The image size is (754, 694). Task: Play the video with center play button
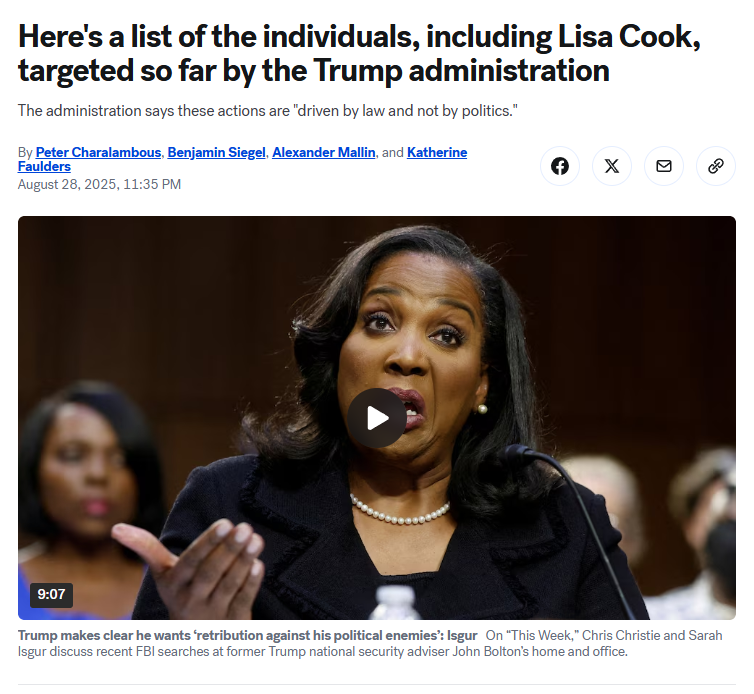click(x=377, y=418)
